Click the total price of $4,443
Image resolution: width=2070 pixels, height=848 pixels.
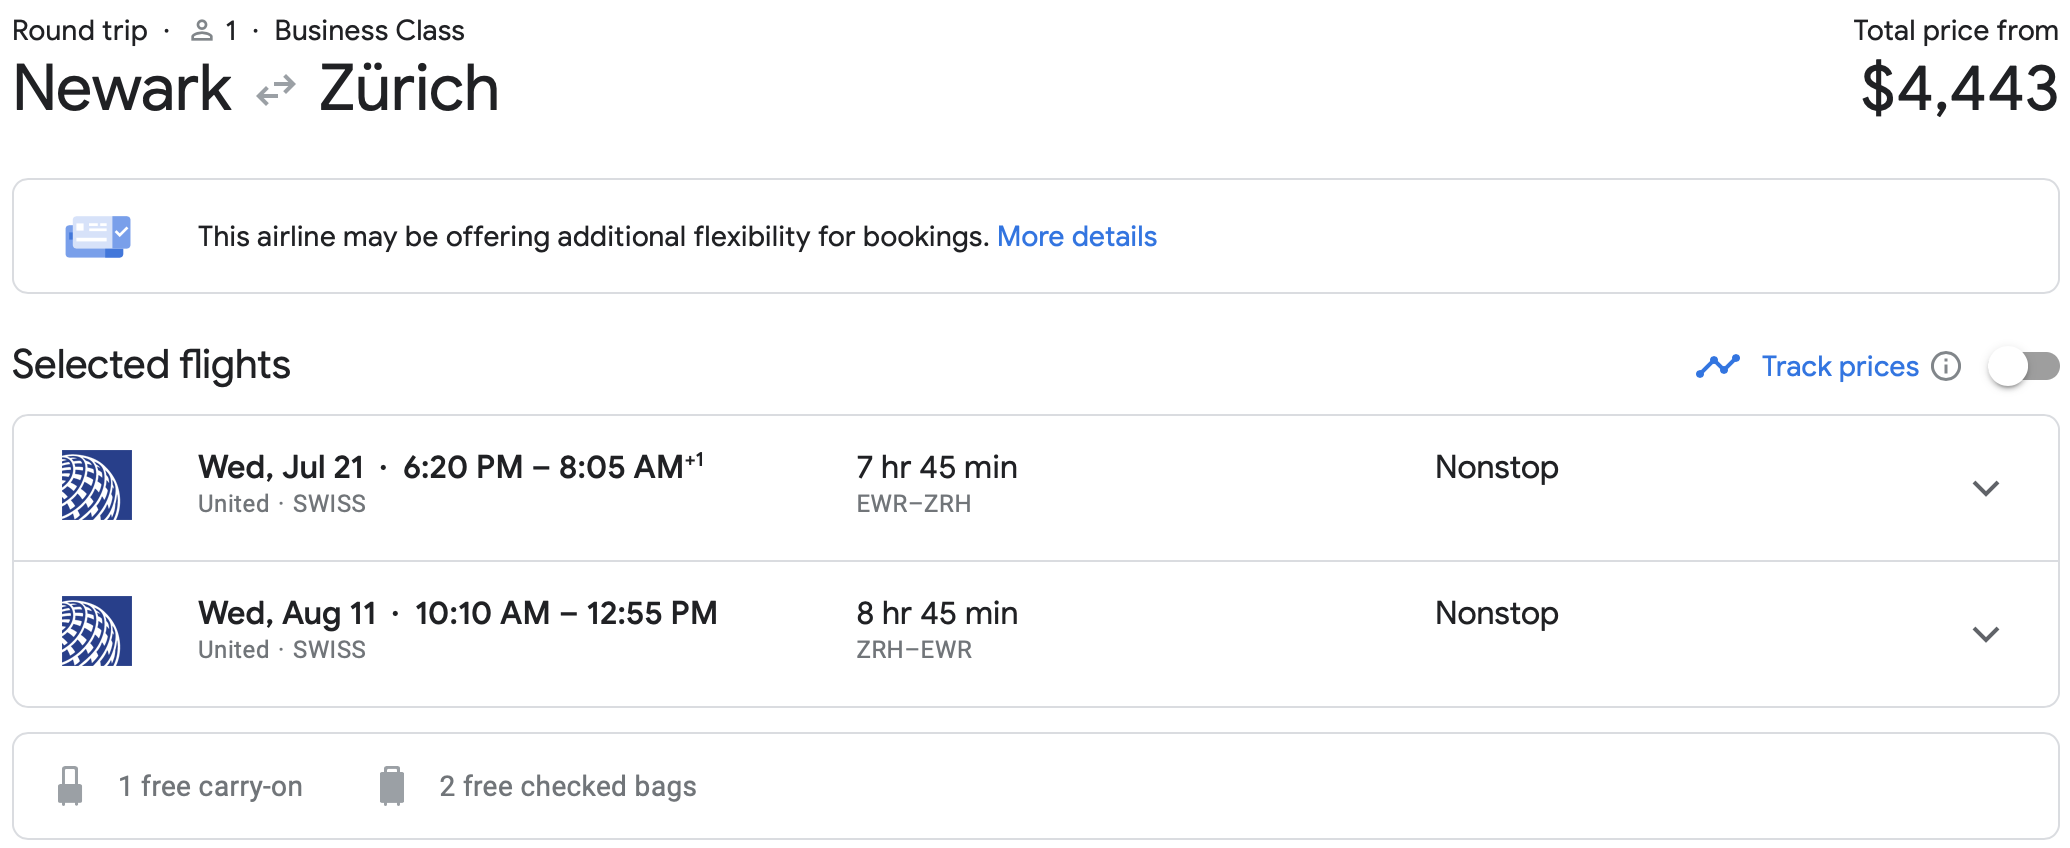1958,91
